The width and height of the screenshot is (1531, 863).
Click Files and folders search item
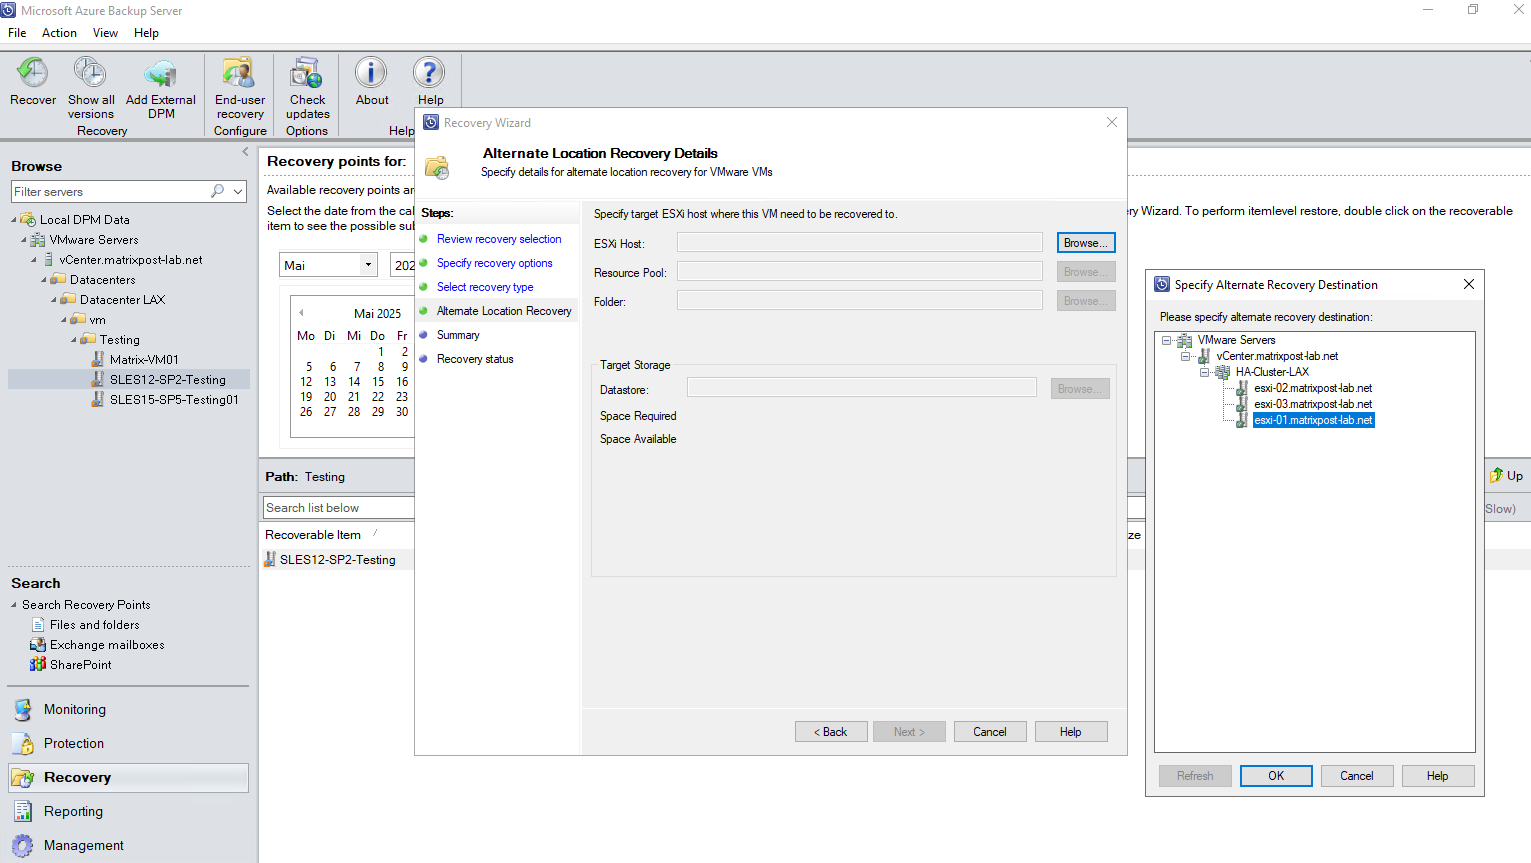tap(94, 625)
